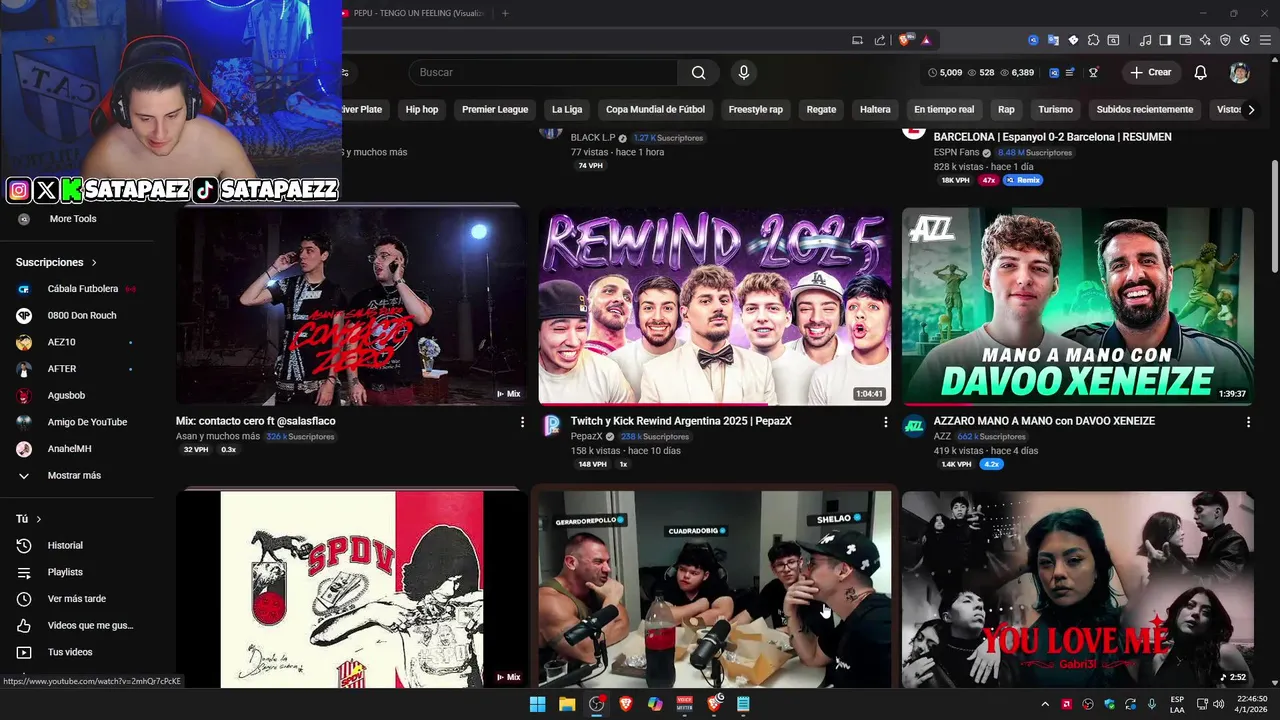Switch to OBS Studio in taskbar
The height and width of the screenshot is (720, 1280).
(597, 704)
